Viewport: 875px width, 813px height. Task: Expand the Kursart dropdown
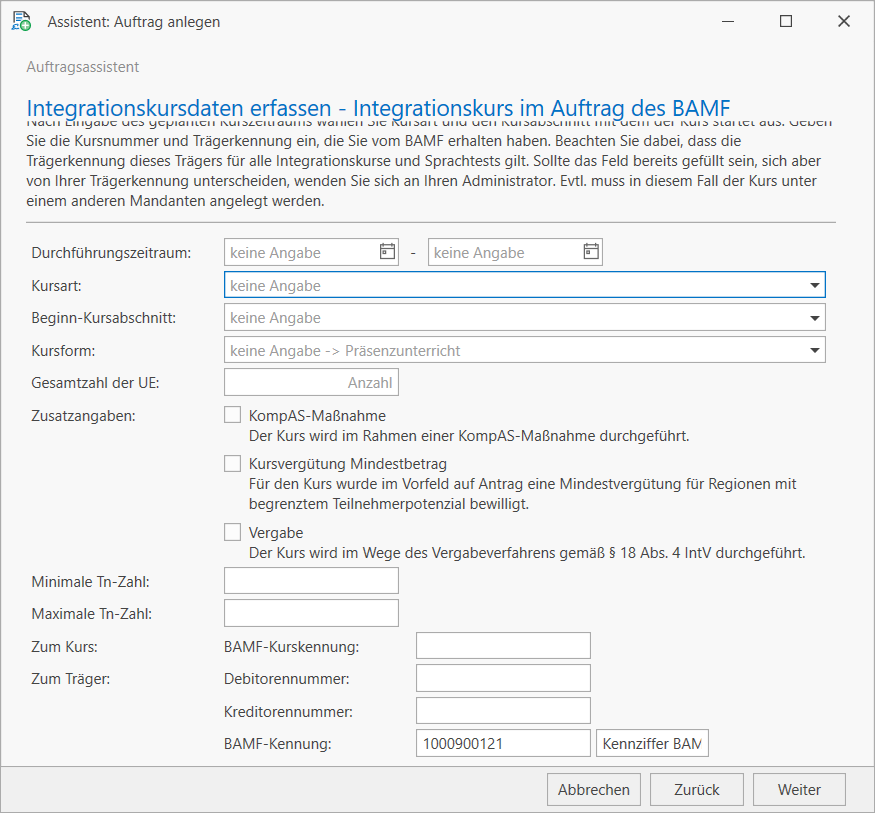coord(815,286)
